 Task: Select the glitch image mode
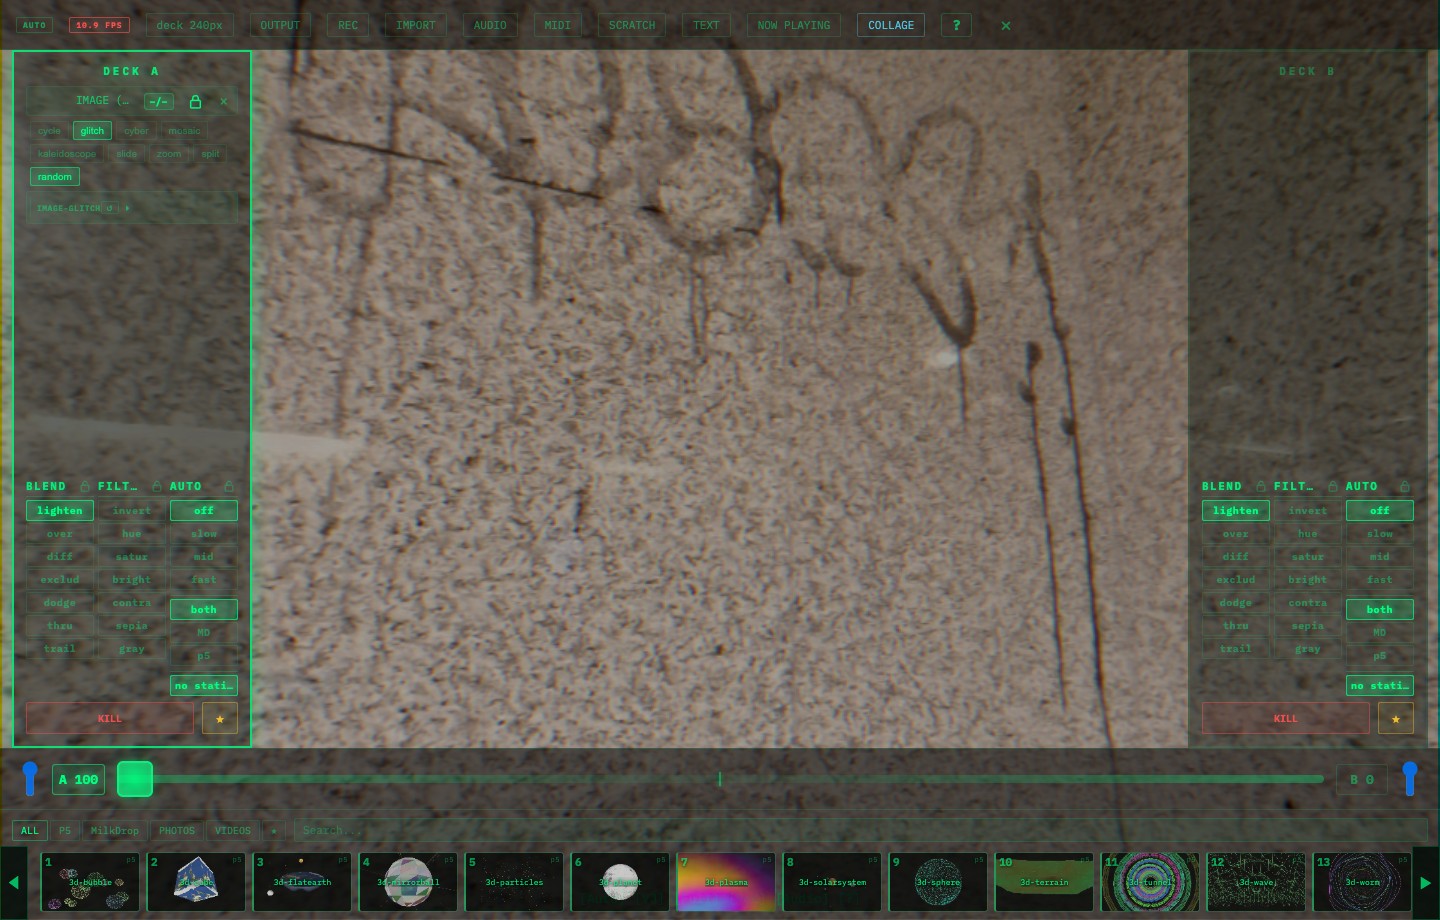click(92, 131)
